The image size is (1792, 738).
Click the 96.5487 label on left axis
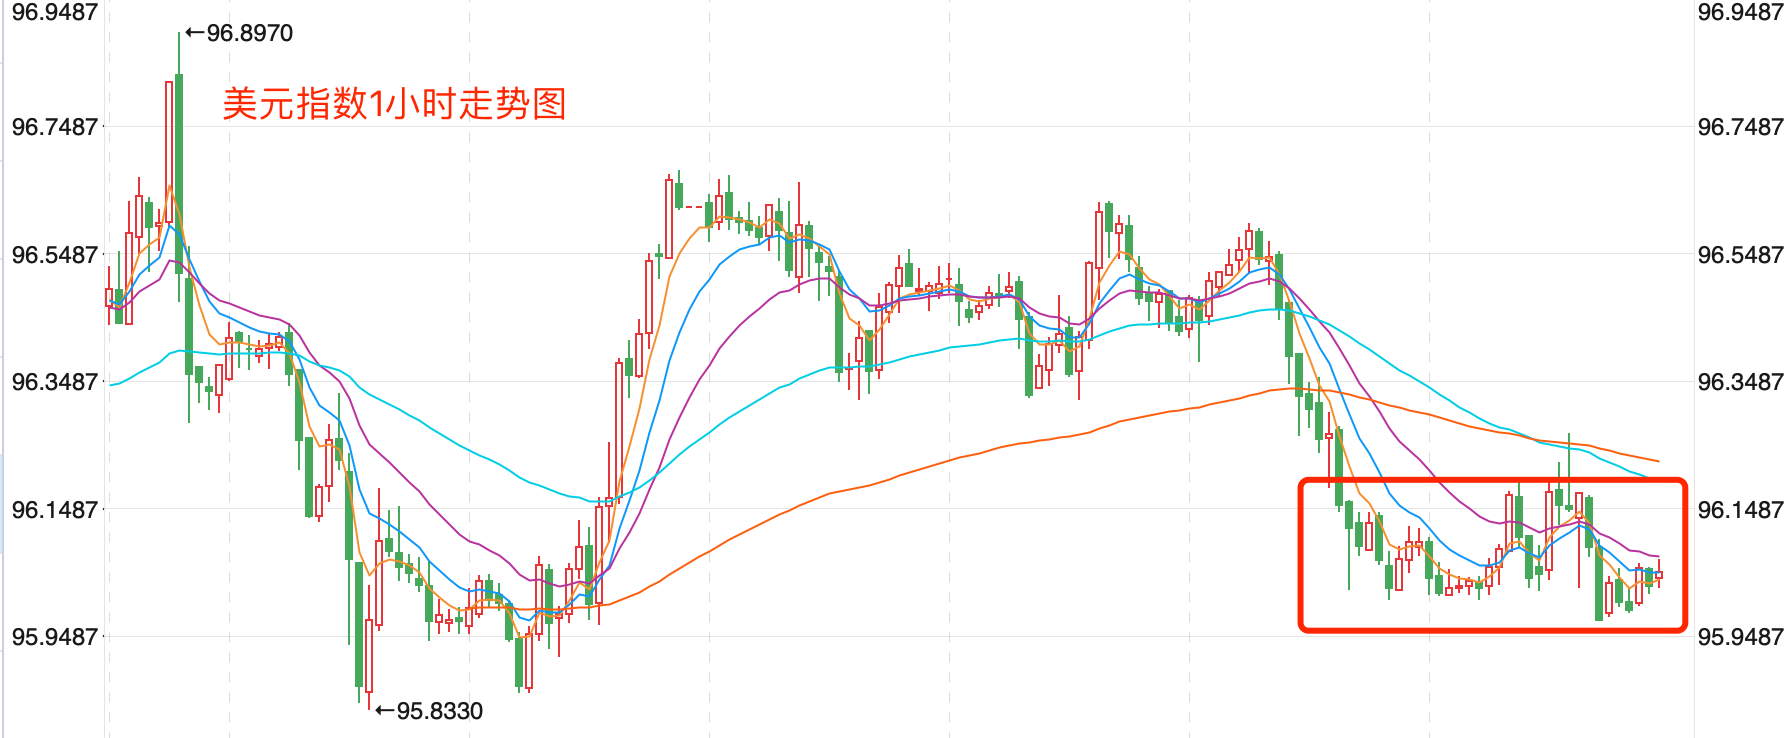click(54, 255)
